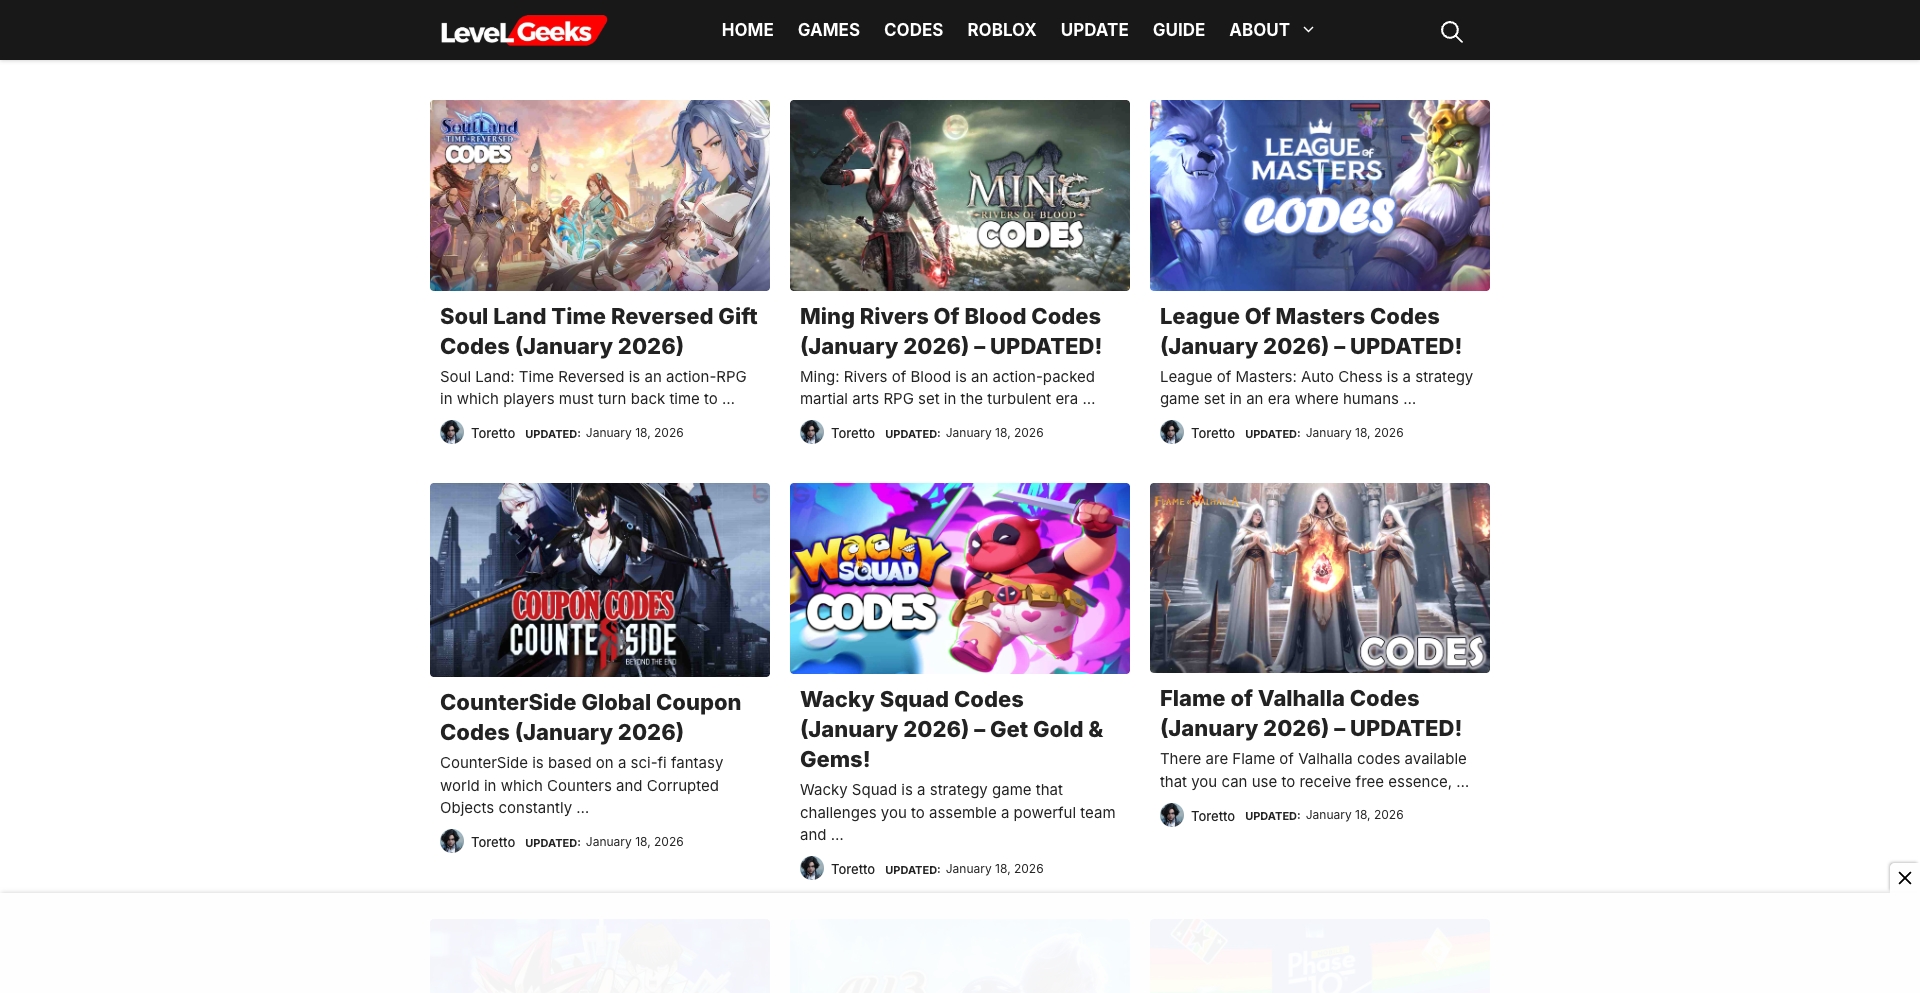
Task: Click Toretto's avatar under Ming Rivers article
Action: 811,432
